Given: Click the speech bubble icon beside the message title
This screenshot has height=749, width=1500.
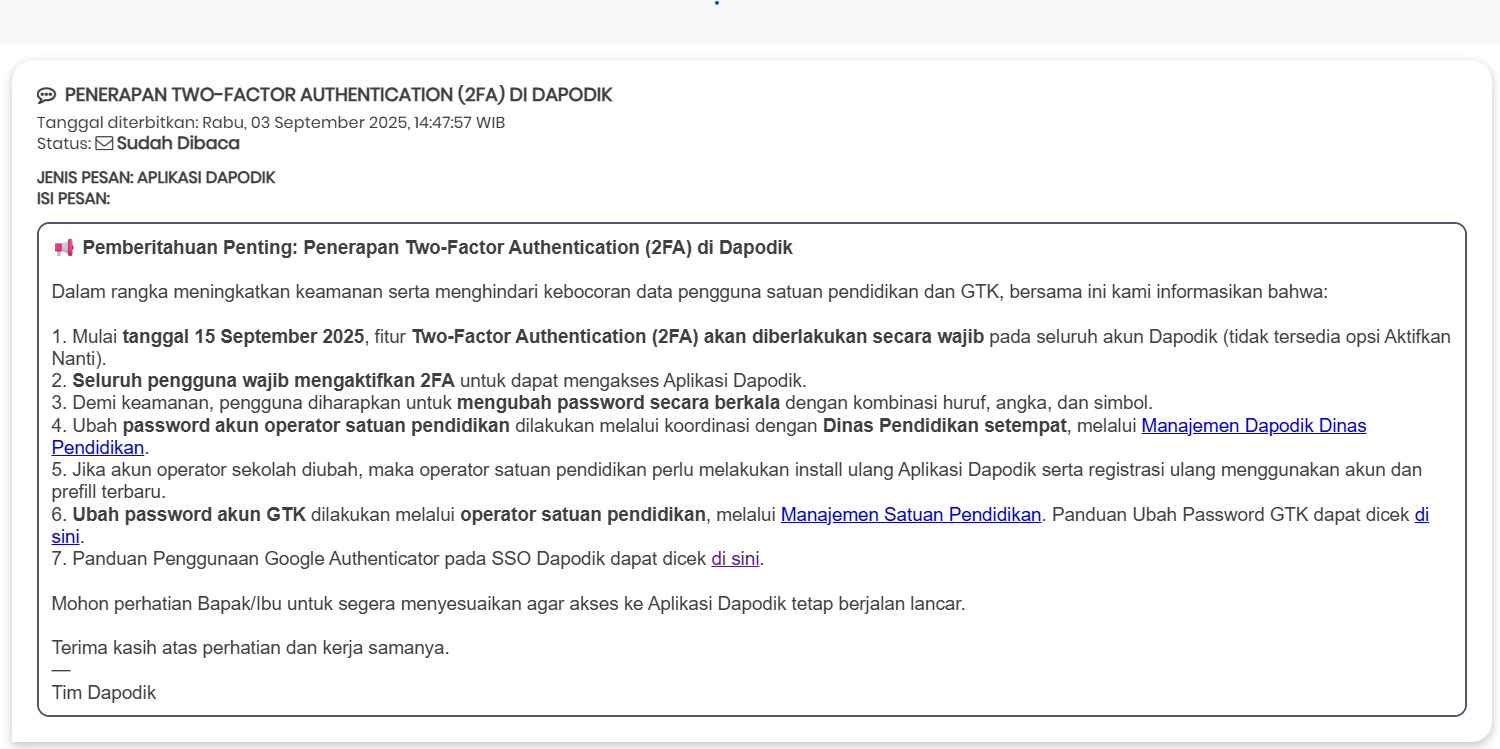Looking at the screenshot, I should point(46,96).
